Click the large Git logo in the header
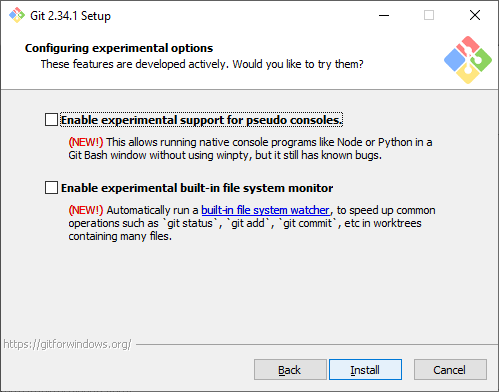 click(468, 60)
